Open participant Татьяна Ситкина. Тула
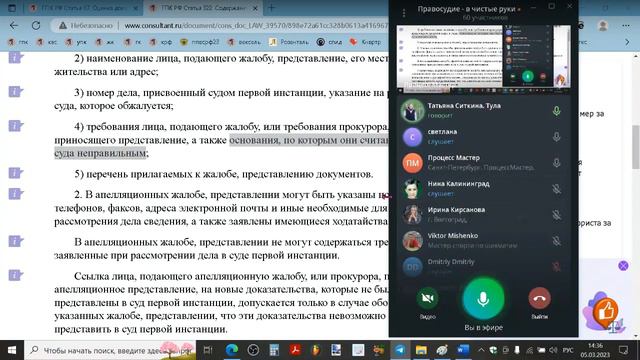Image resolution: width=640 pixels, height=360 pixels. pyautogui.click(x=483, y=111)
